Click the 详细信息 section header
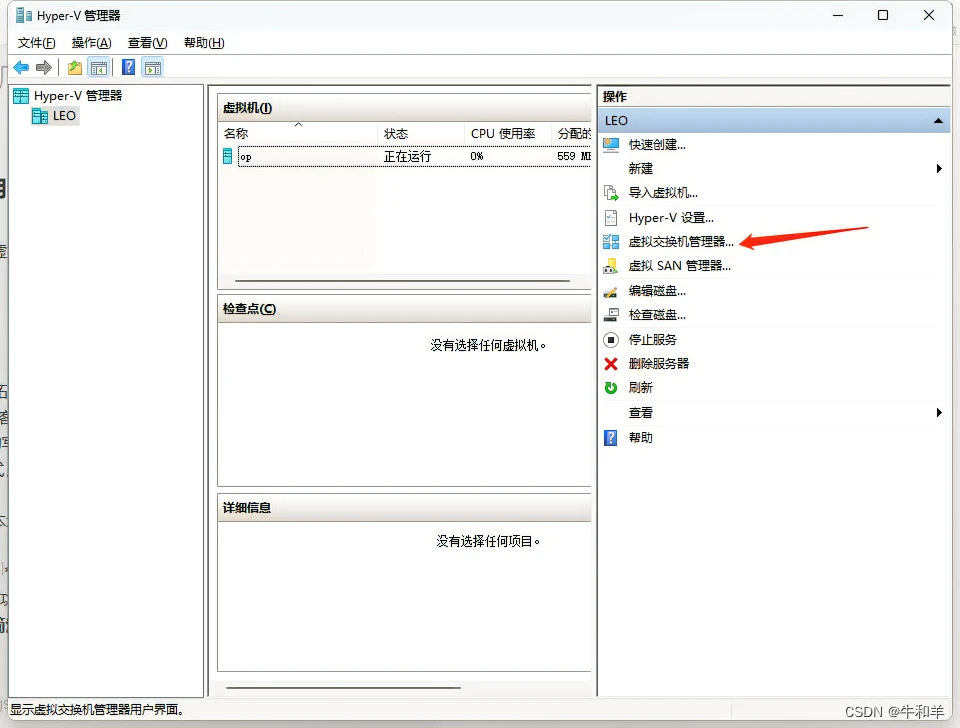The height and width of the screenshot is (728, 960). coord(404,508)
